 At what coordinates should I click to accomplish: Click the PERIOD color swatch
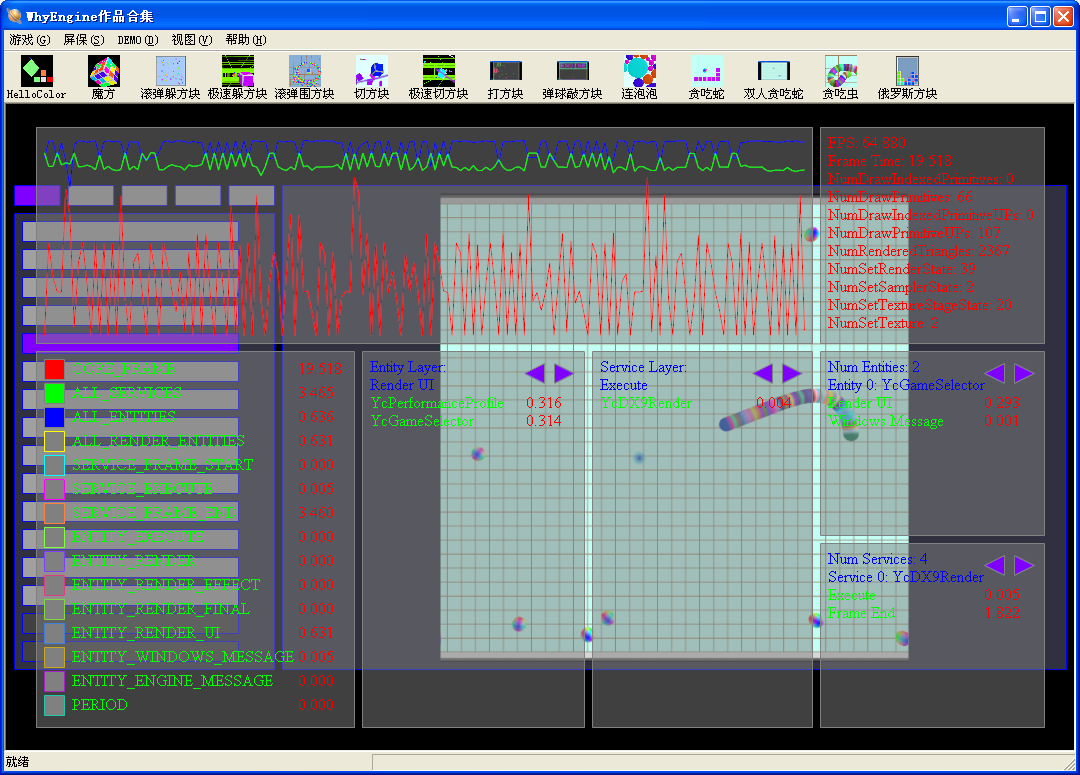coord(54,705)
